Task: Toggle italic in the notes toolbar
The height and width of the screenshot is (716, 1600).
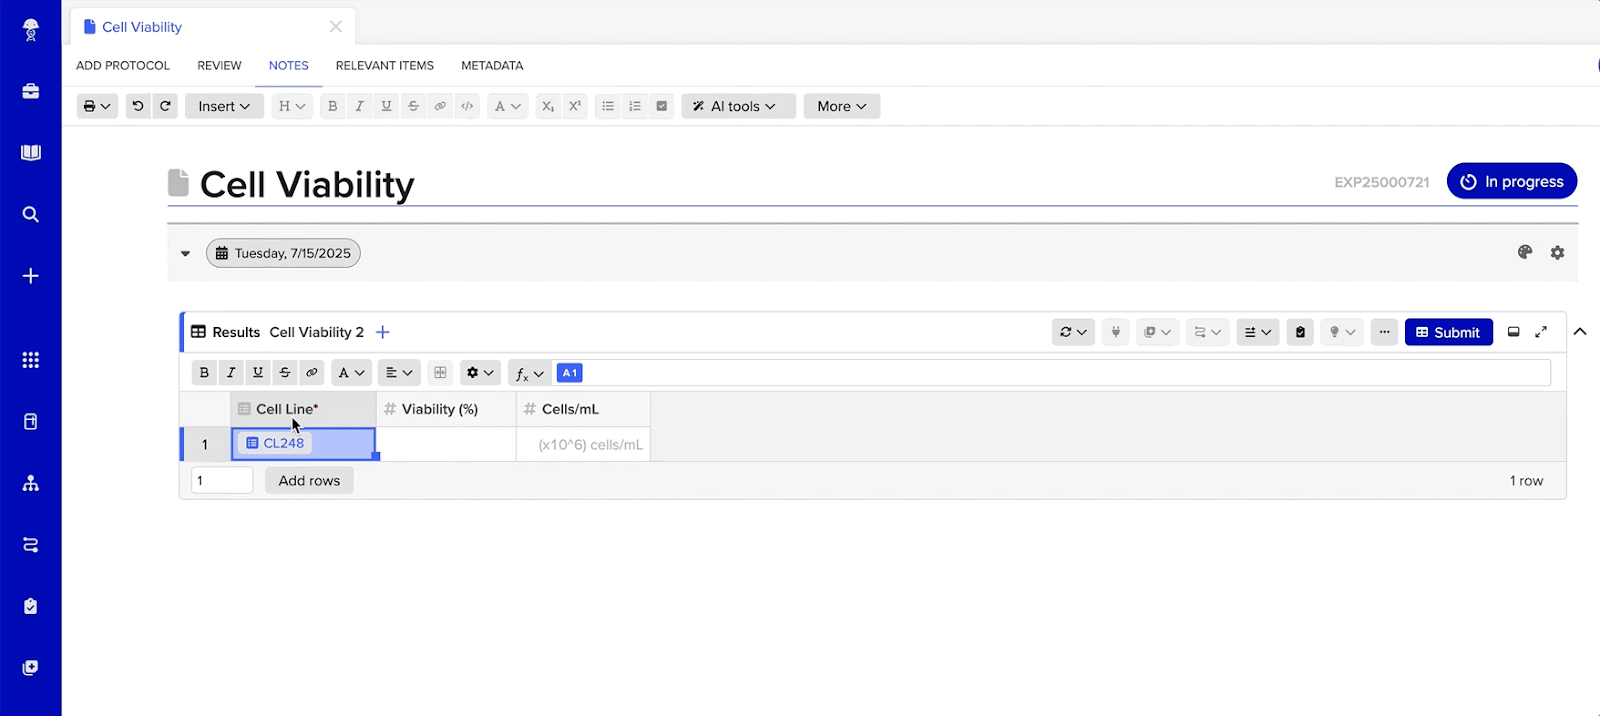Action: point(360,106)
